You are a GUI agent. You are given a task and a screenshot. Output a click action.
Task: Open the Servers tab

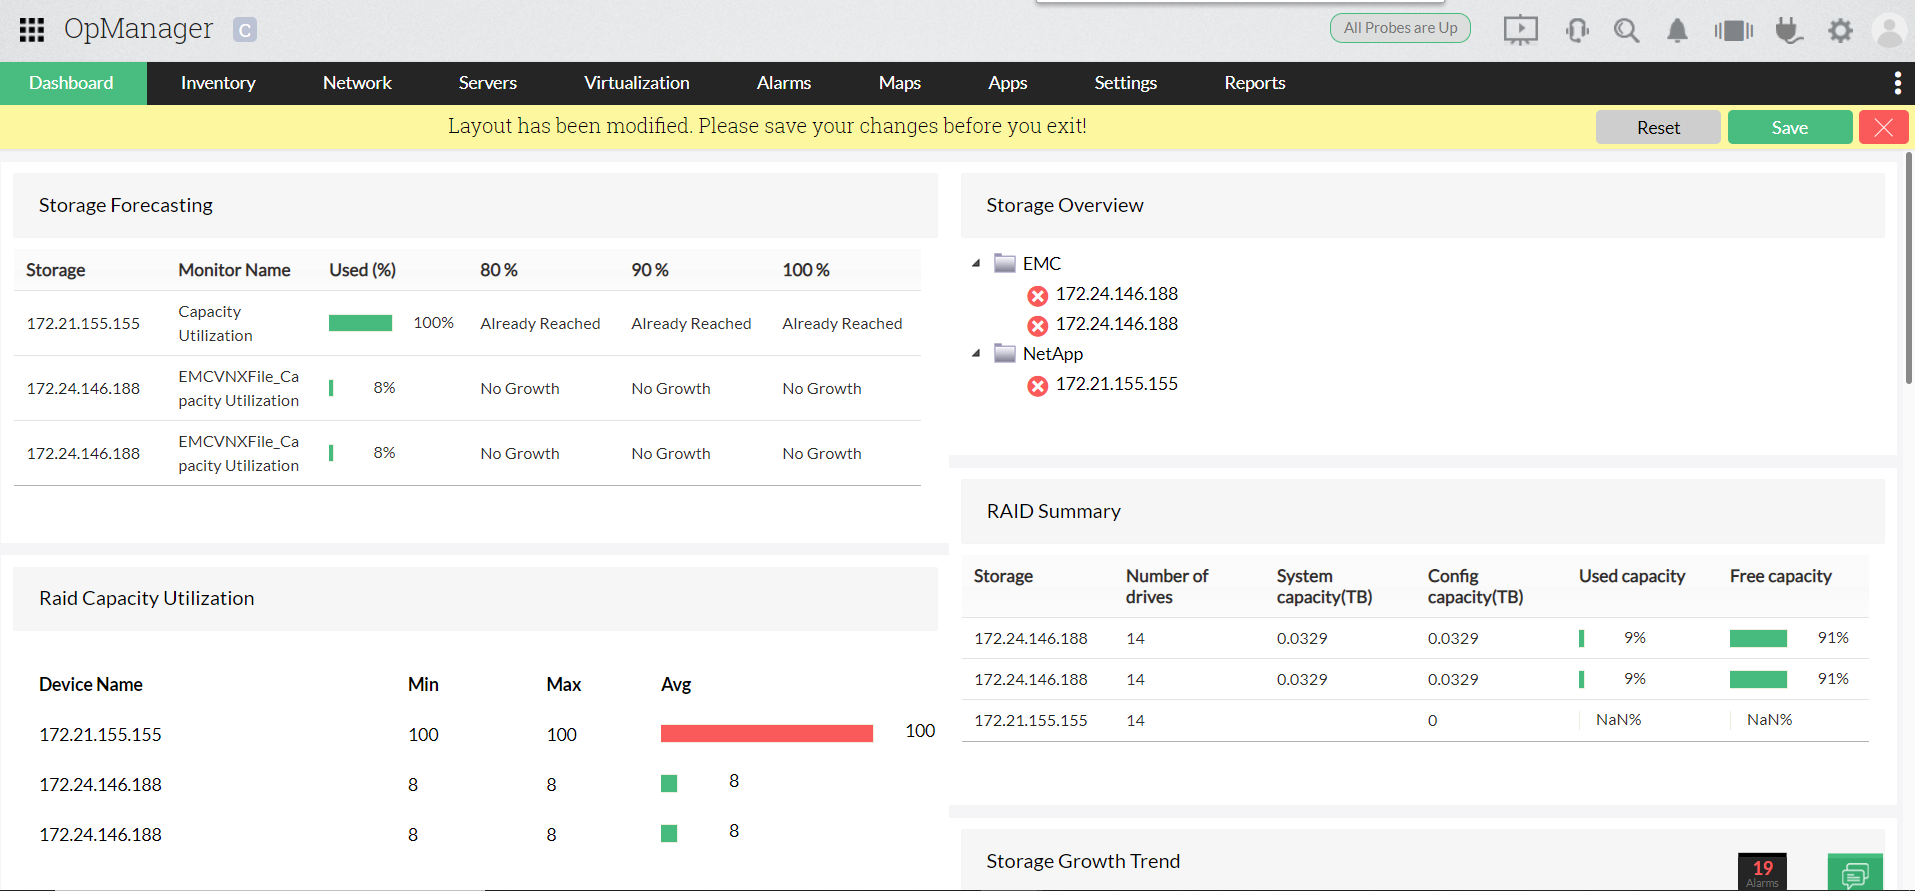488,83
